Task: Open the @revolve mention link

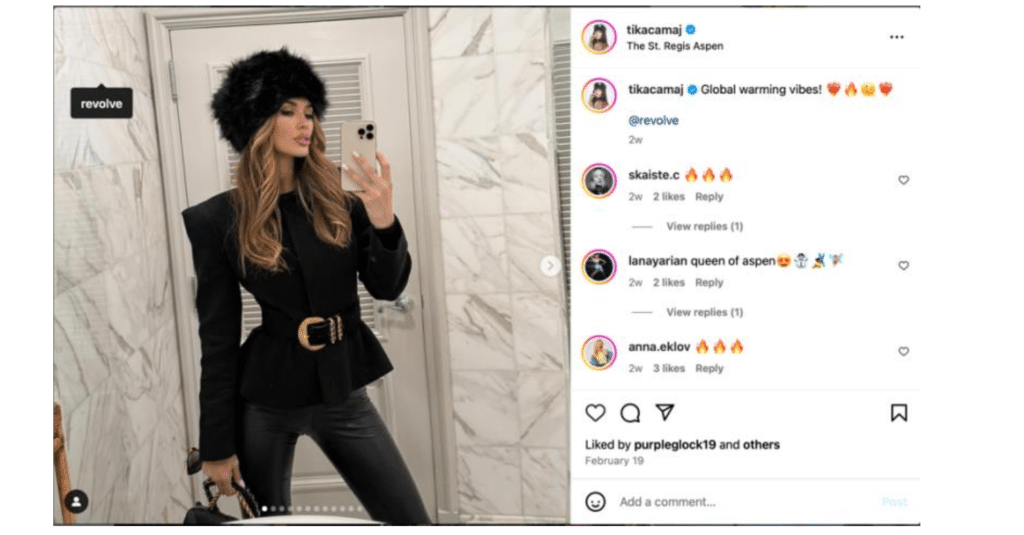Action: click(653, 120)
